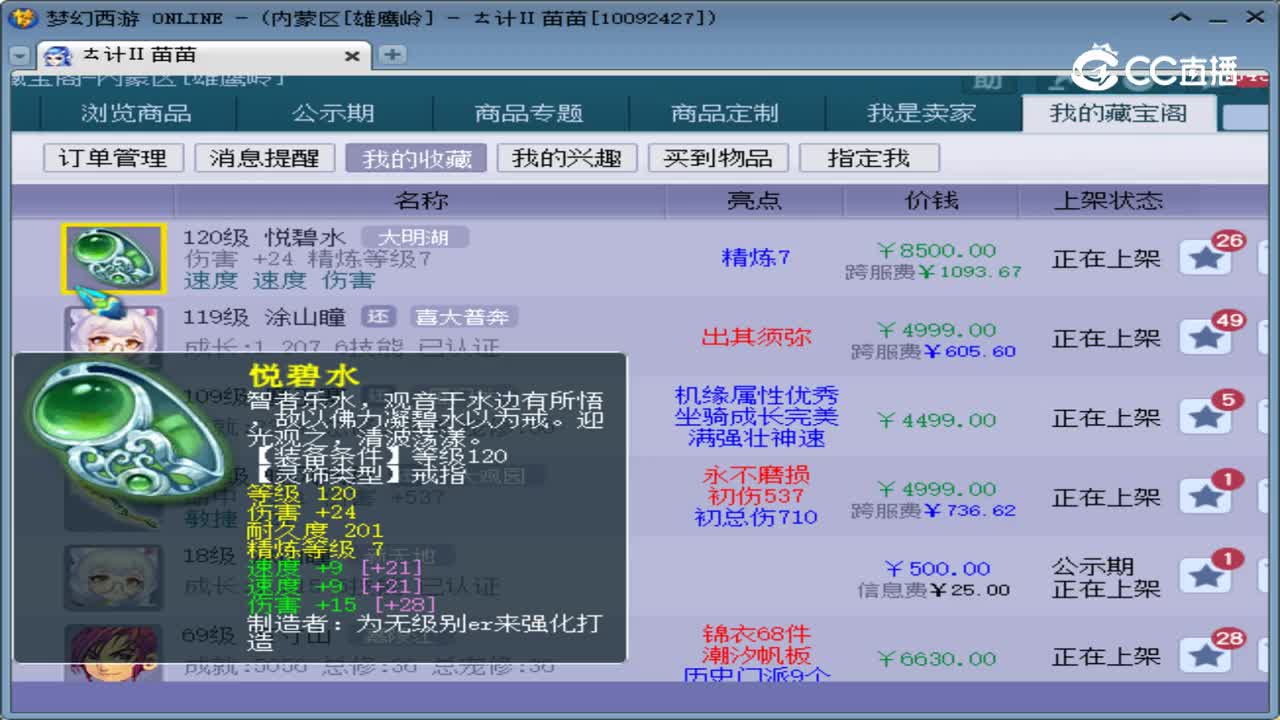The width and height of the screenshot is (1280, 720).
Task: Switch to the 公示期 tab
Action: pyautogui.click(x=333, y=113)
